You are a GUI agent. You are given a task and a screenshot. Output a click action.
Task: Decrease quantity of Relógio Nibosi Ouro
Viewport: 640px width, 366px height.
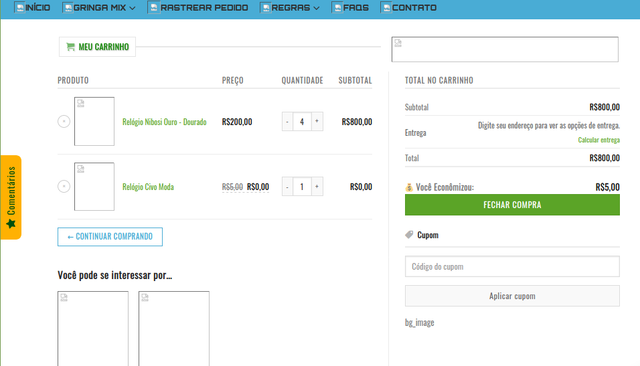tap(287, 122)
